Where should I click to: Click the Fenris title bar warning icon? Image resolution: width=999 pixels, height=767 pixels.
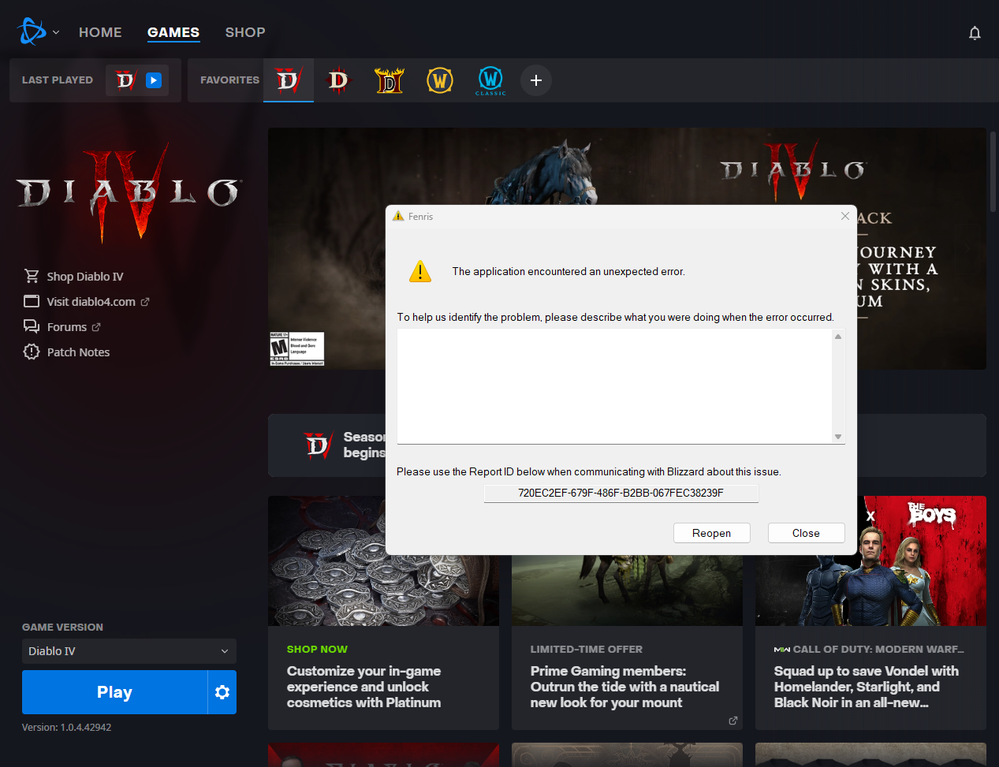pos(398,216)
